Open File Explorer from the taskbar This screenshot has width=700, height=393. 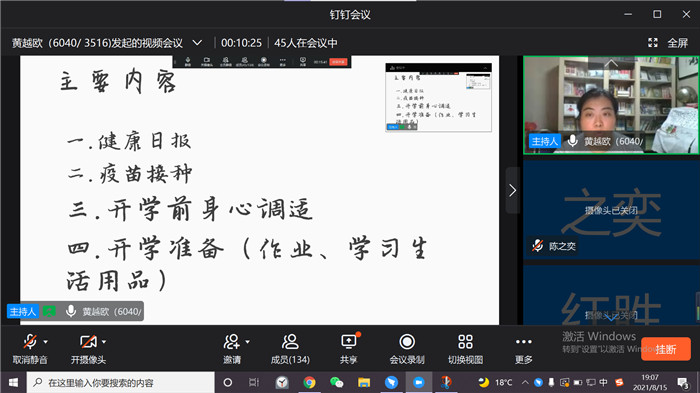364,383
